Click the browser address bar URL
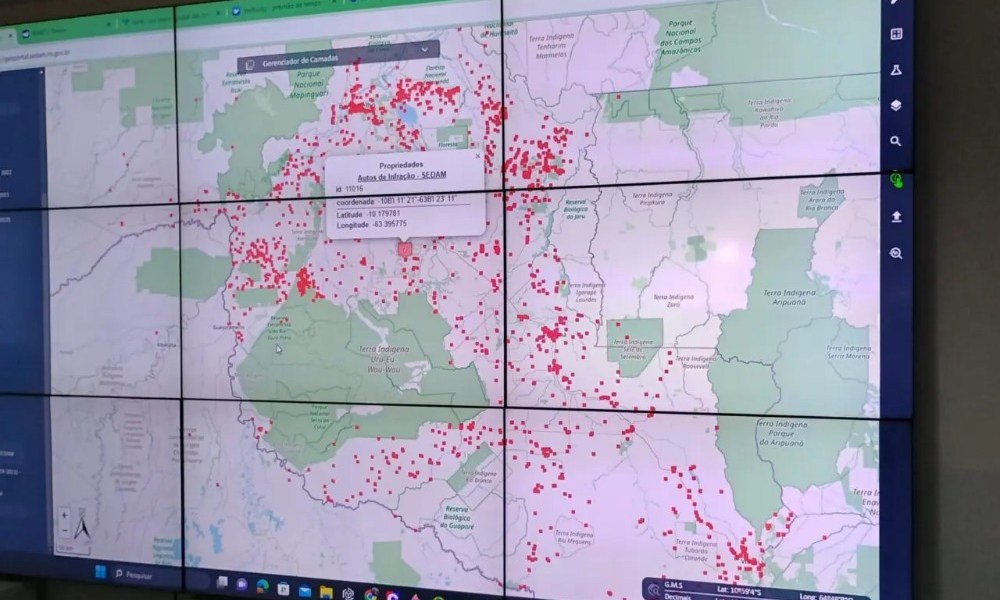 pos(38,55)
